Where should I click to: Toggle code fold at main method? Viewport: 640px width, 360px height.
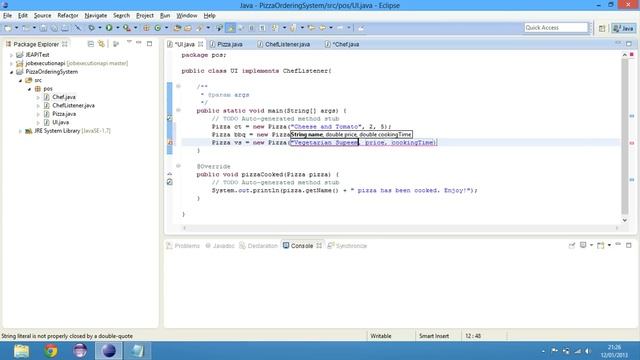tap(178, 110)
